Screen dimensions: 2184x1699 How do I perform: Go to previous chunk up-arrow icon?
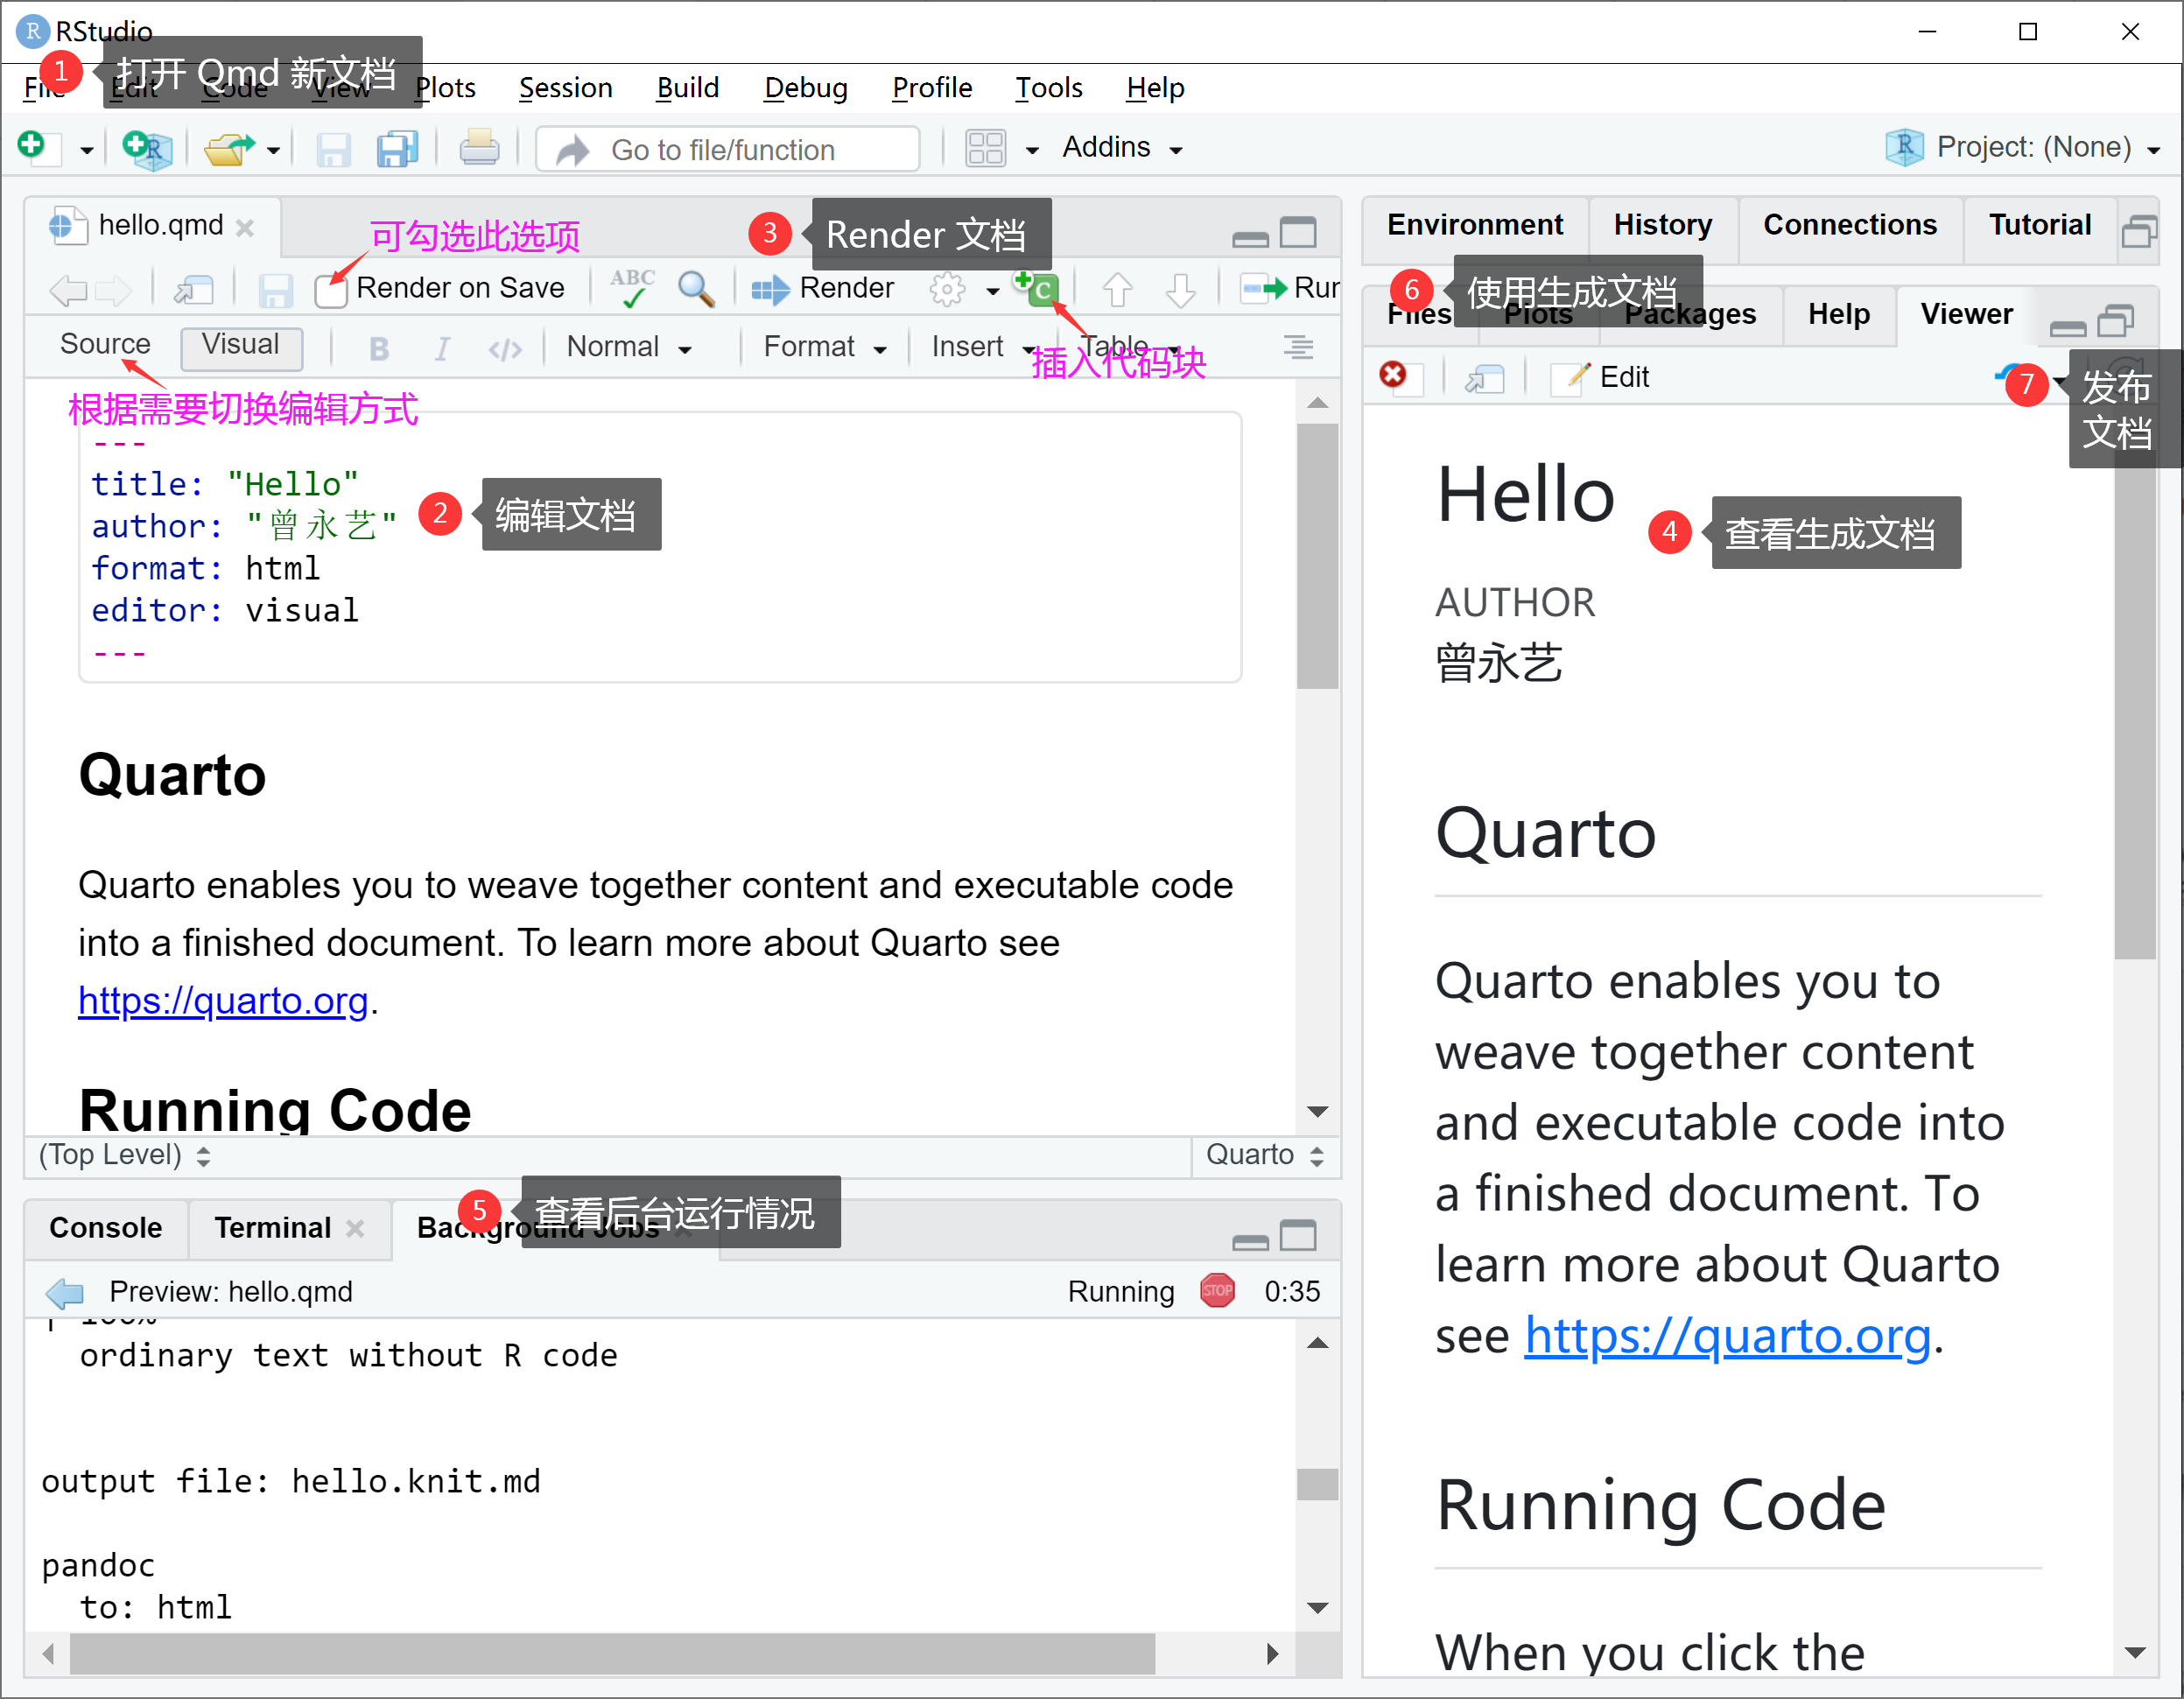[1117, 290]
